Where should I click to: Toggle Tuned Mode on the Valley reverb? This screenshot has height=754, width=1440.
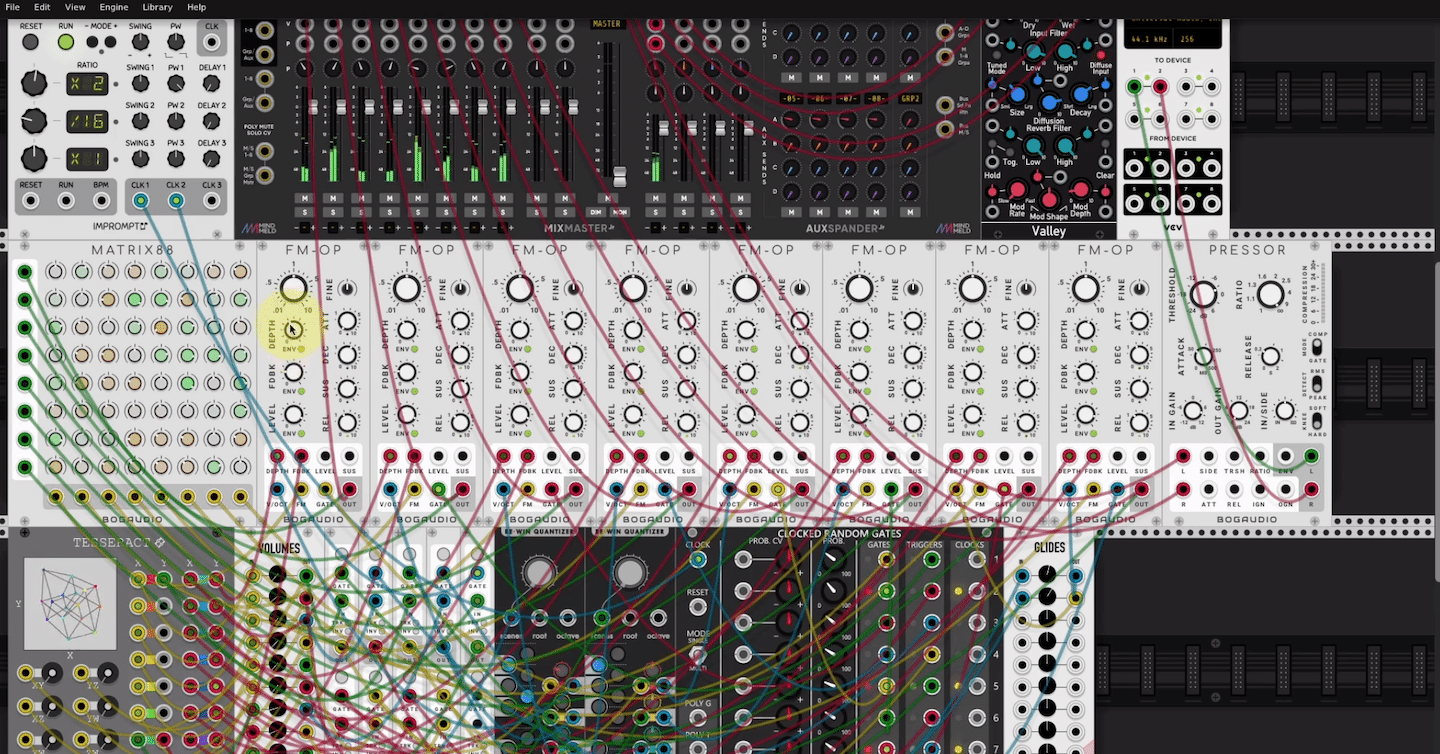coord(996,55)
